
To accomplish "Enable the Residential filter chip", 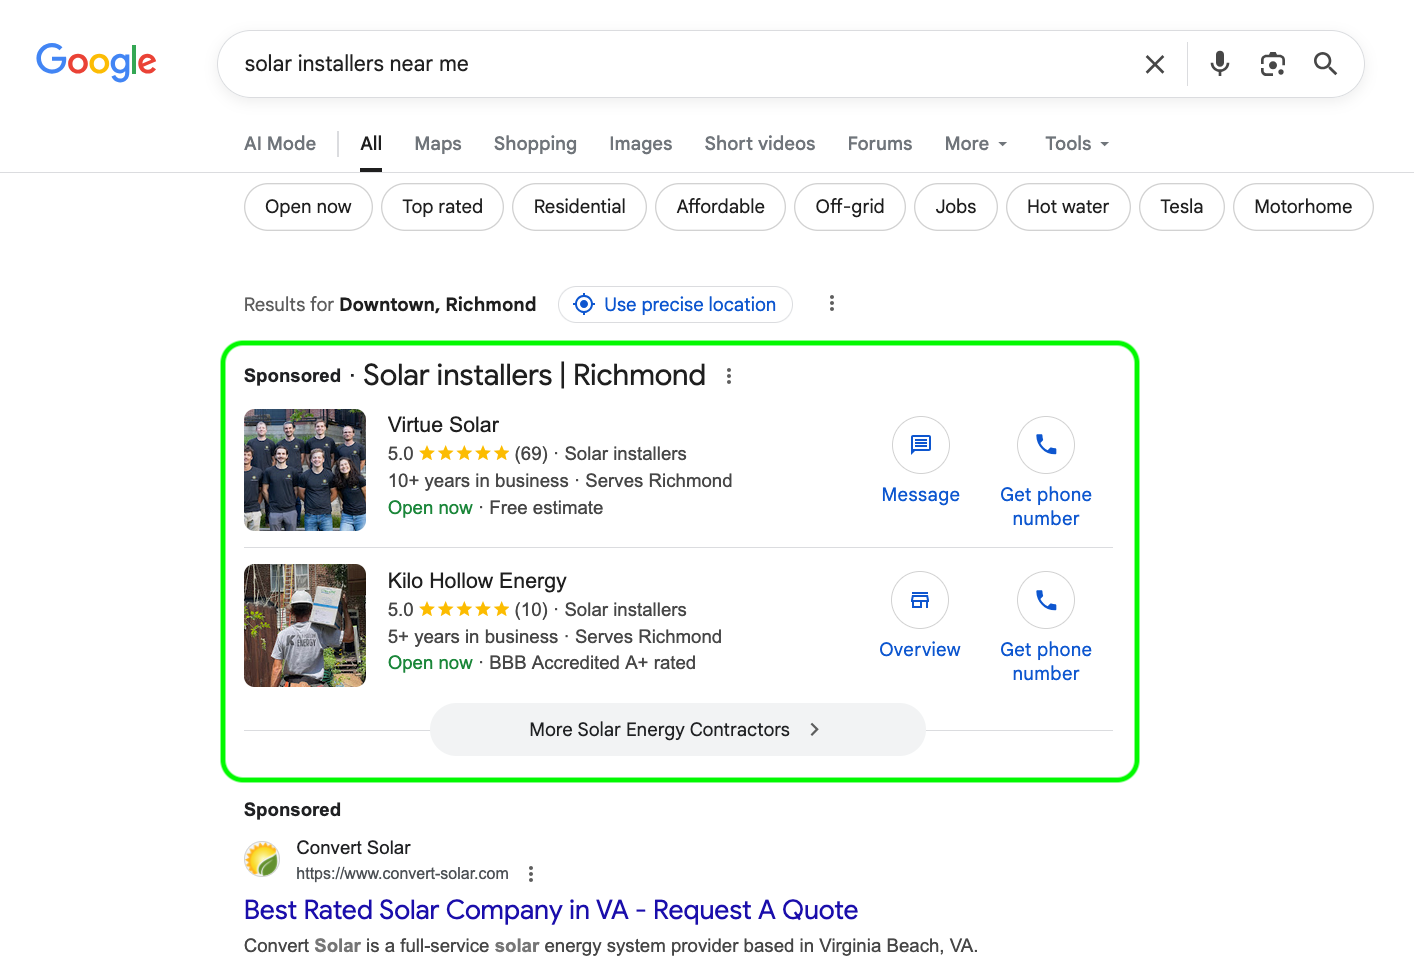I will (x=579, y=207).
